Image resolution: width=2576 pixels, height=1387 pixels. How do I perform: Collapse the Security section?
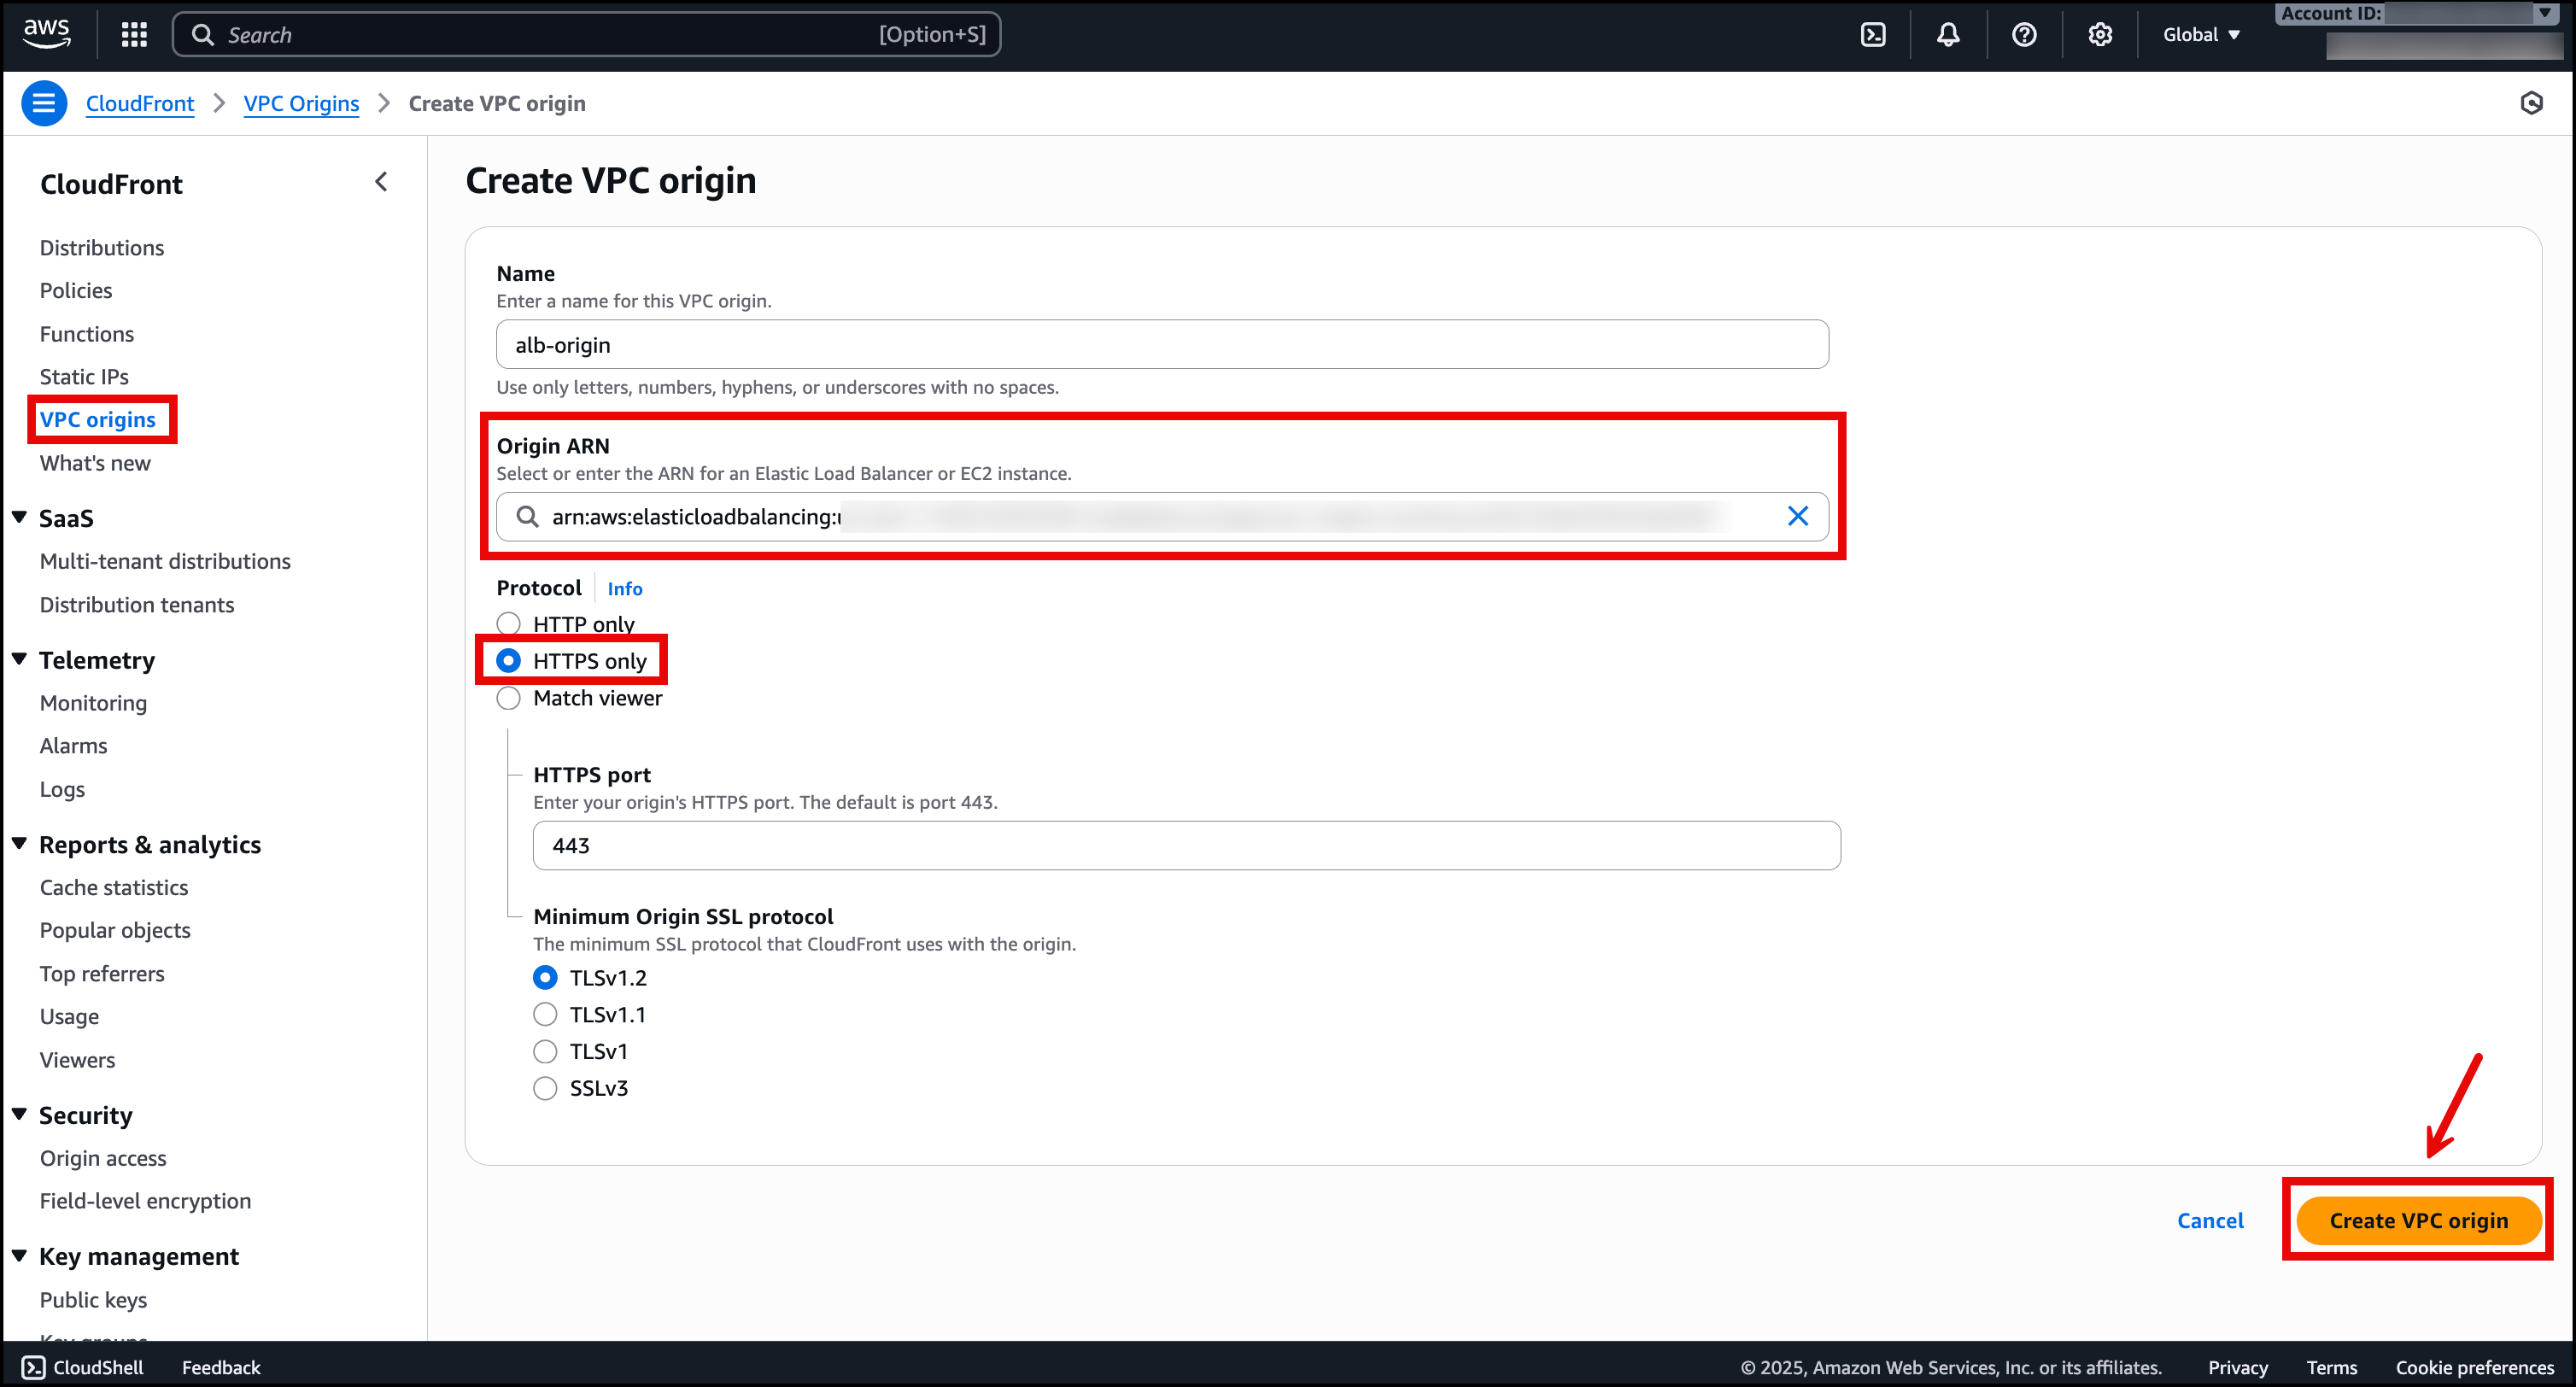[19, 1114]
